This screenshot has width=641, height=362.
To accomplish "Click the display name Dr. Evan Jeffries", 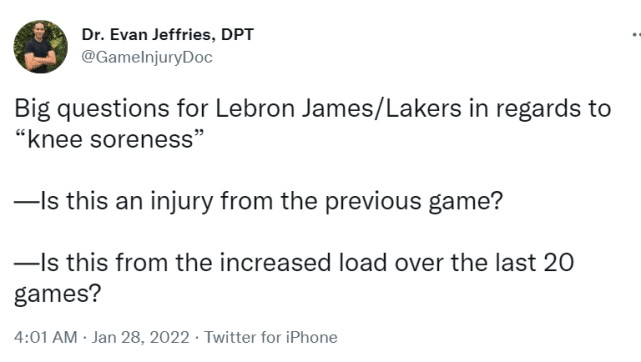I will coord(147,35).
